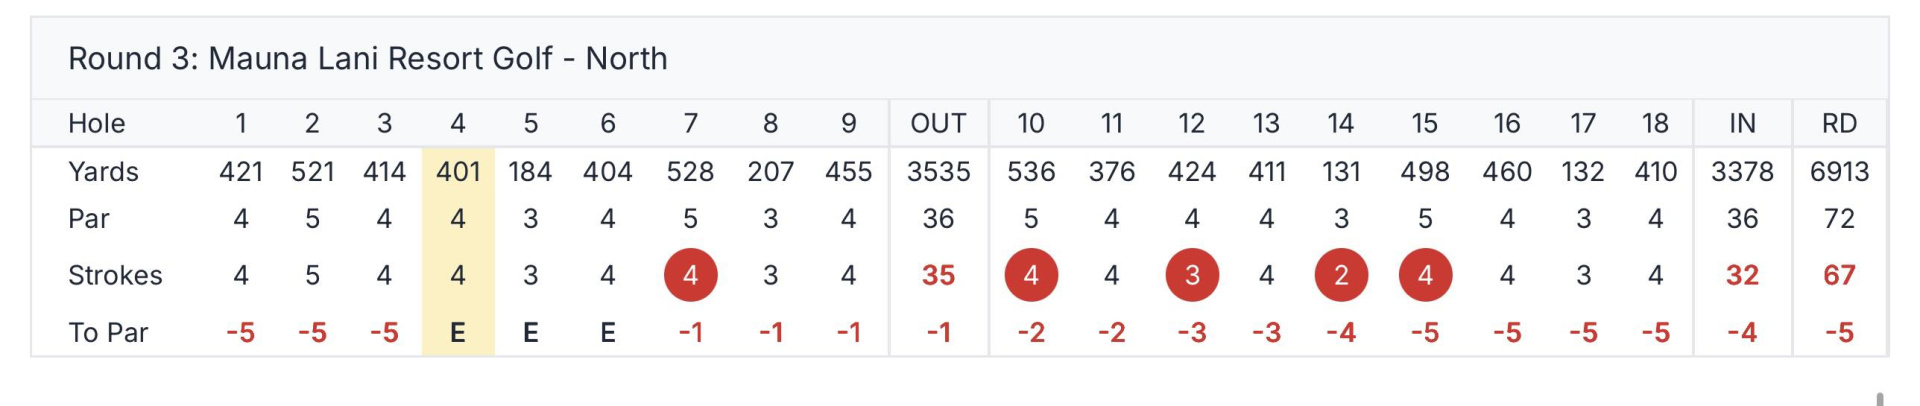Click the red birdie circle on hole 10
Viewport: 1920px width, 406px height.
pyautogui.click(x=1031, y=275)
